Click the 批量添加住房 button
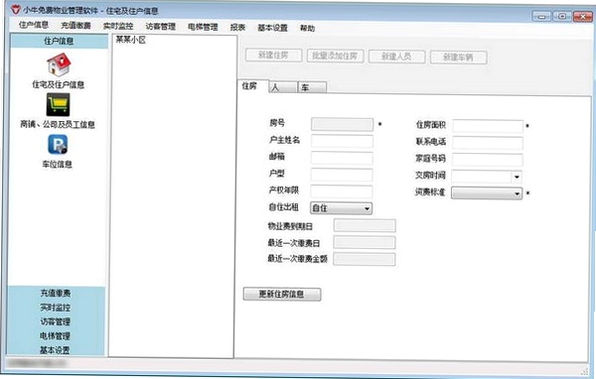Image resolution: width=596 pixels, height=379 pixels. [x=335, y=56]
